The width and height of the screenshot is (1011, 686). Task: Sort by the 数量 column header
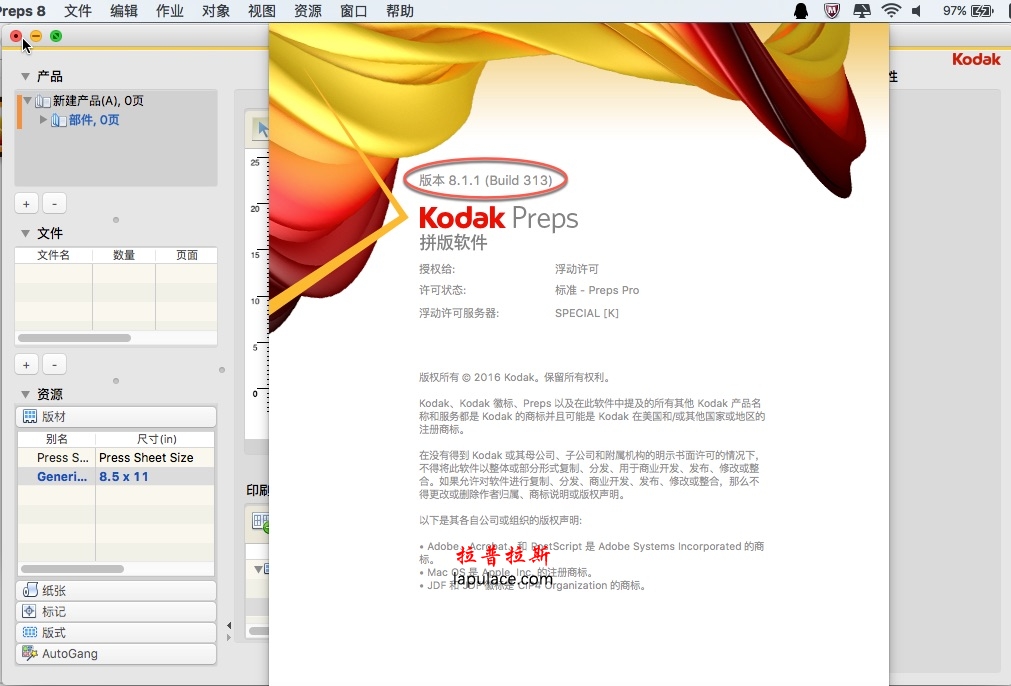[124, 255]
